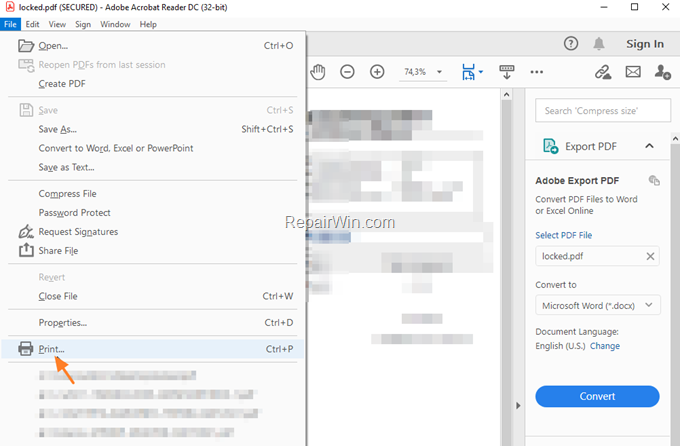The image size is (680, 446).
Task: Open the notifications bell
Action: 599,43
